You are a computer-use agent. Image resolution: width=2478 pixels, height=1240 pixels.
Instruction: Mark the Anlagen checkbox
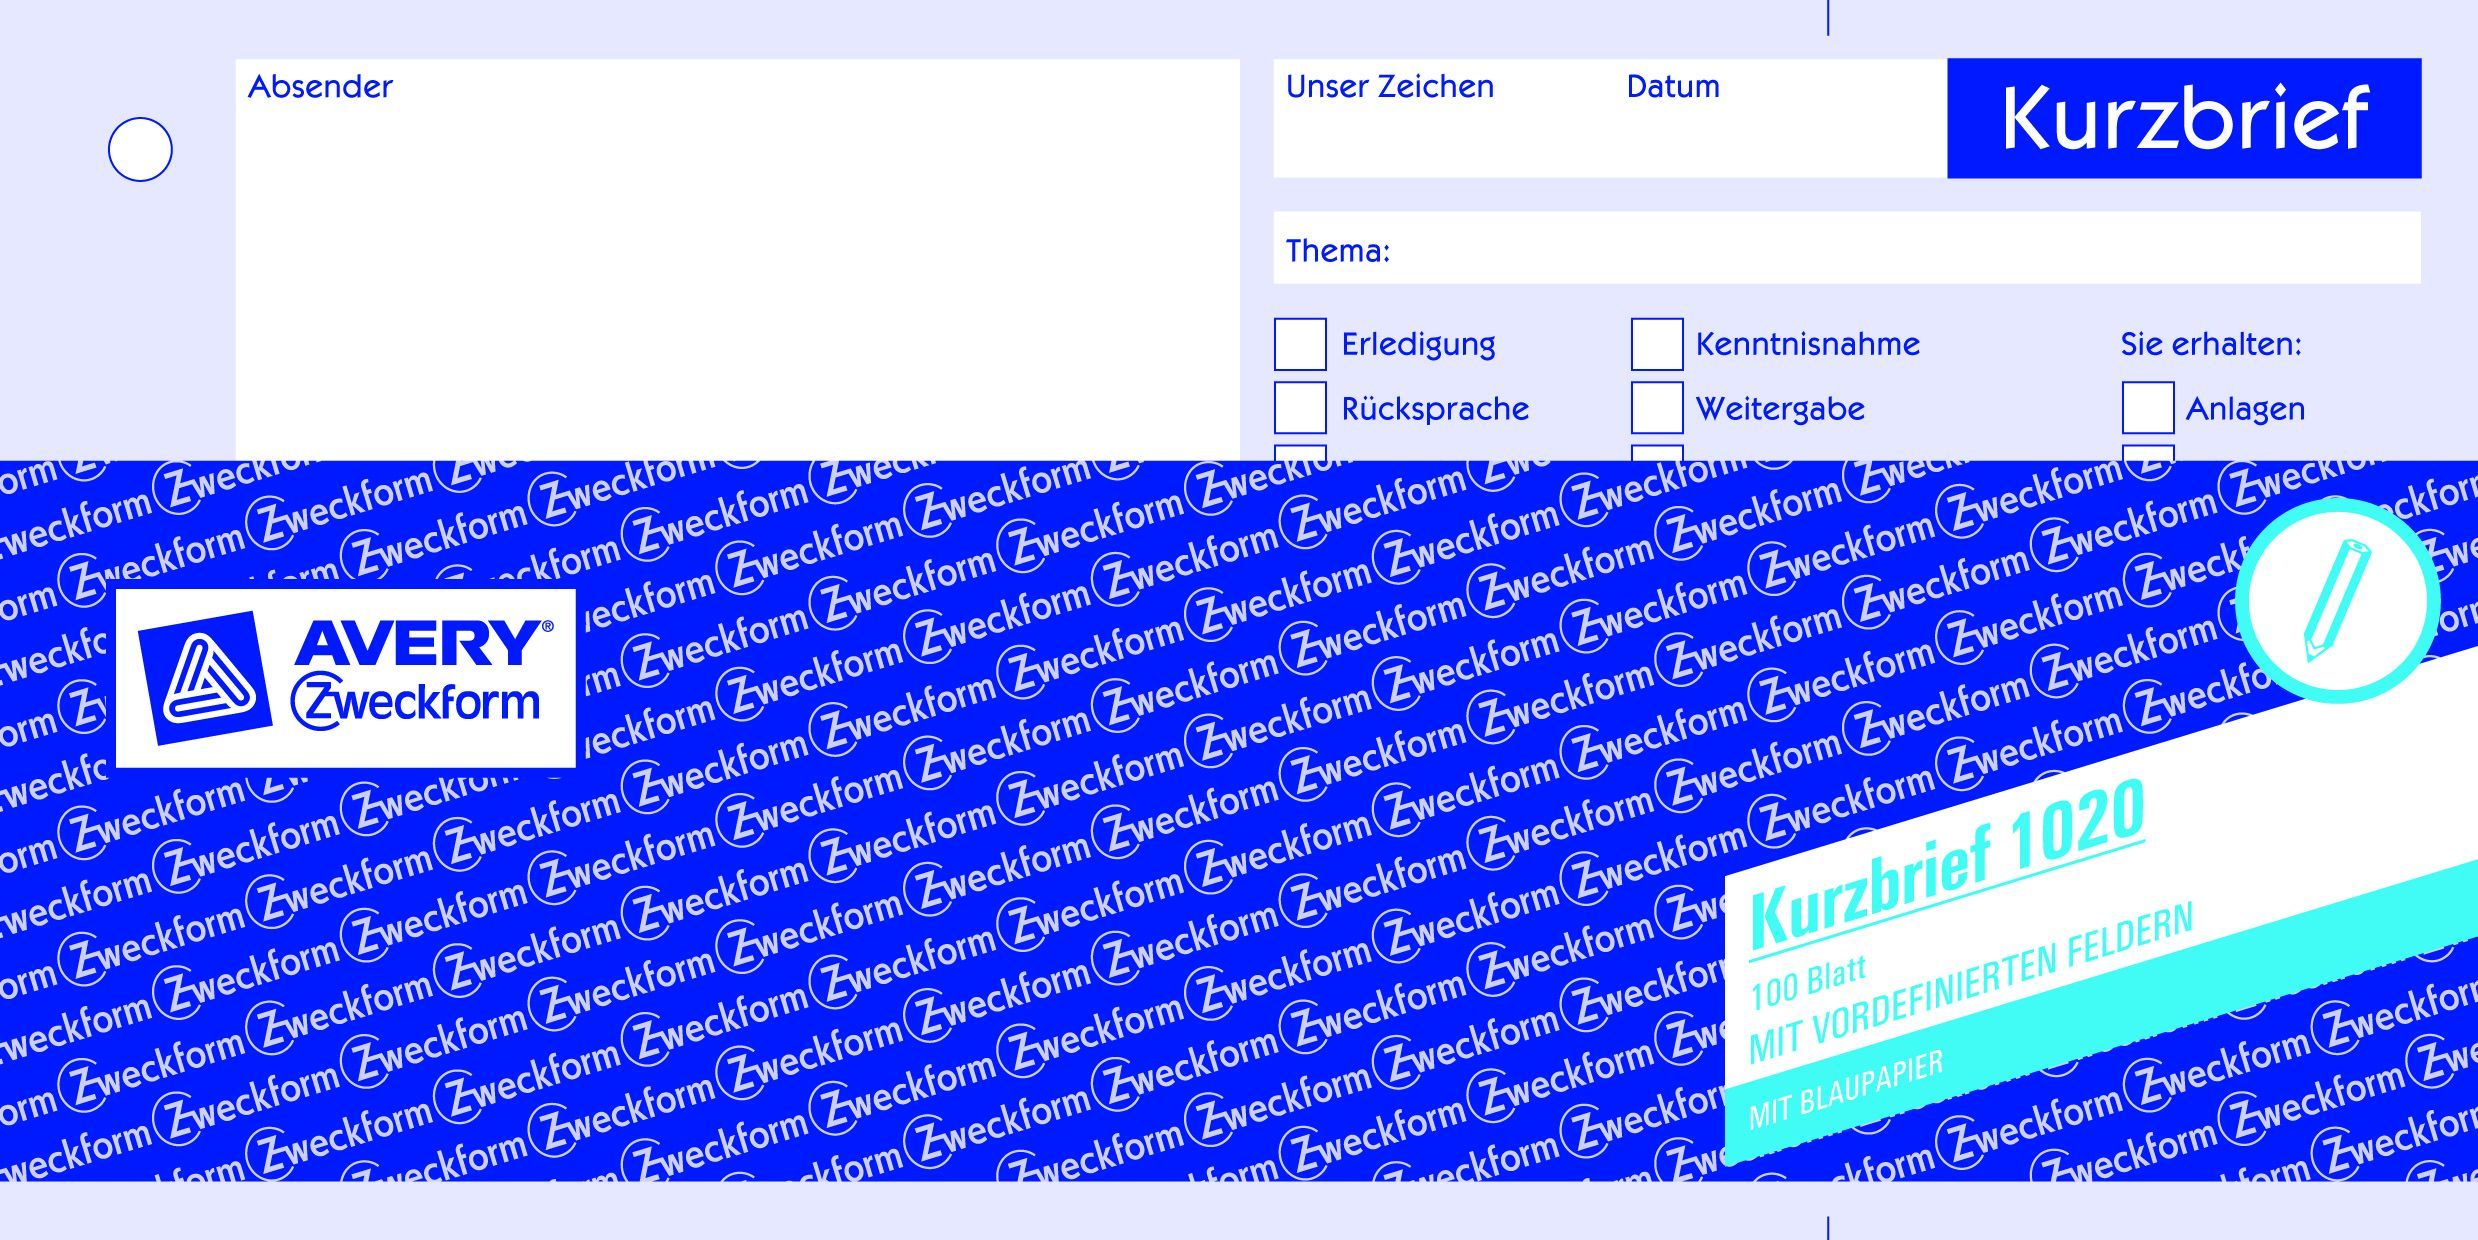point(2148,408)
